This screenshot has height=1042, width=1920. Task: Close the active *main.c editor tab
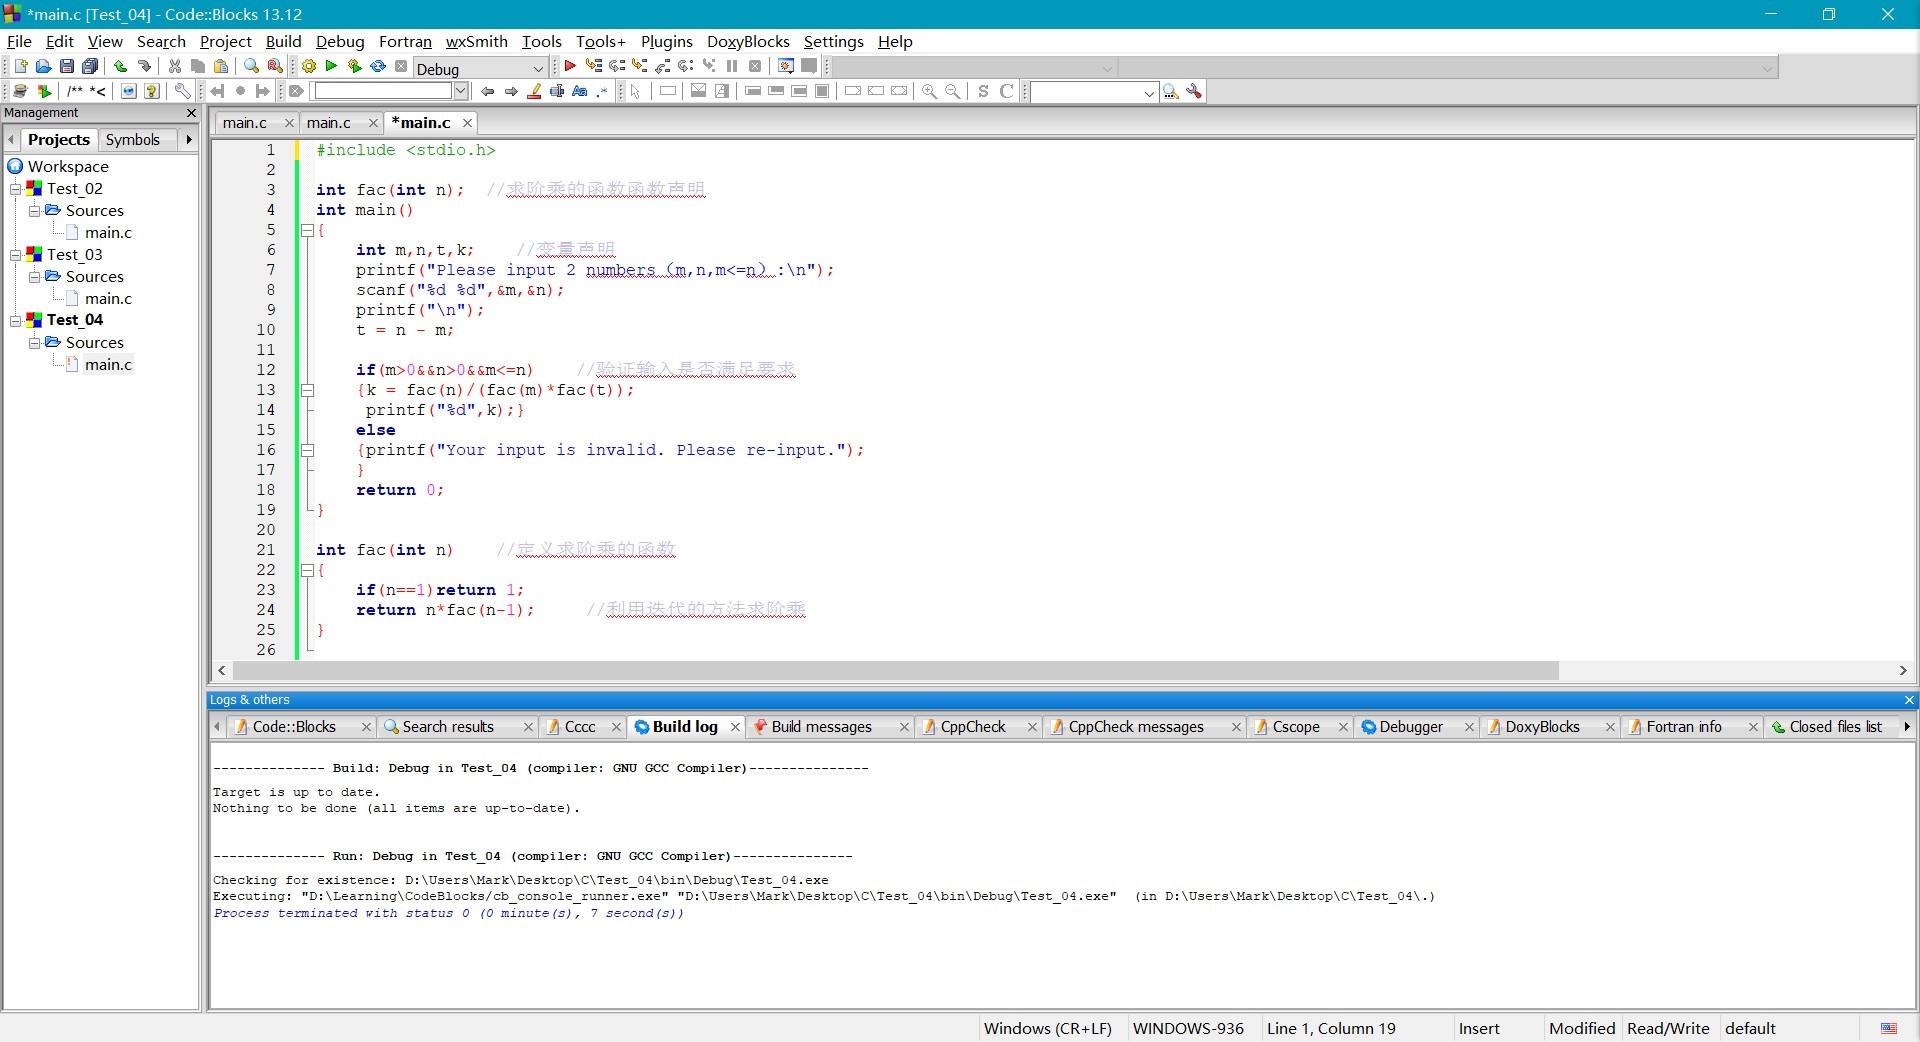tap(467, 123)
